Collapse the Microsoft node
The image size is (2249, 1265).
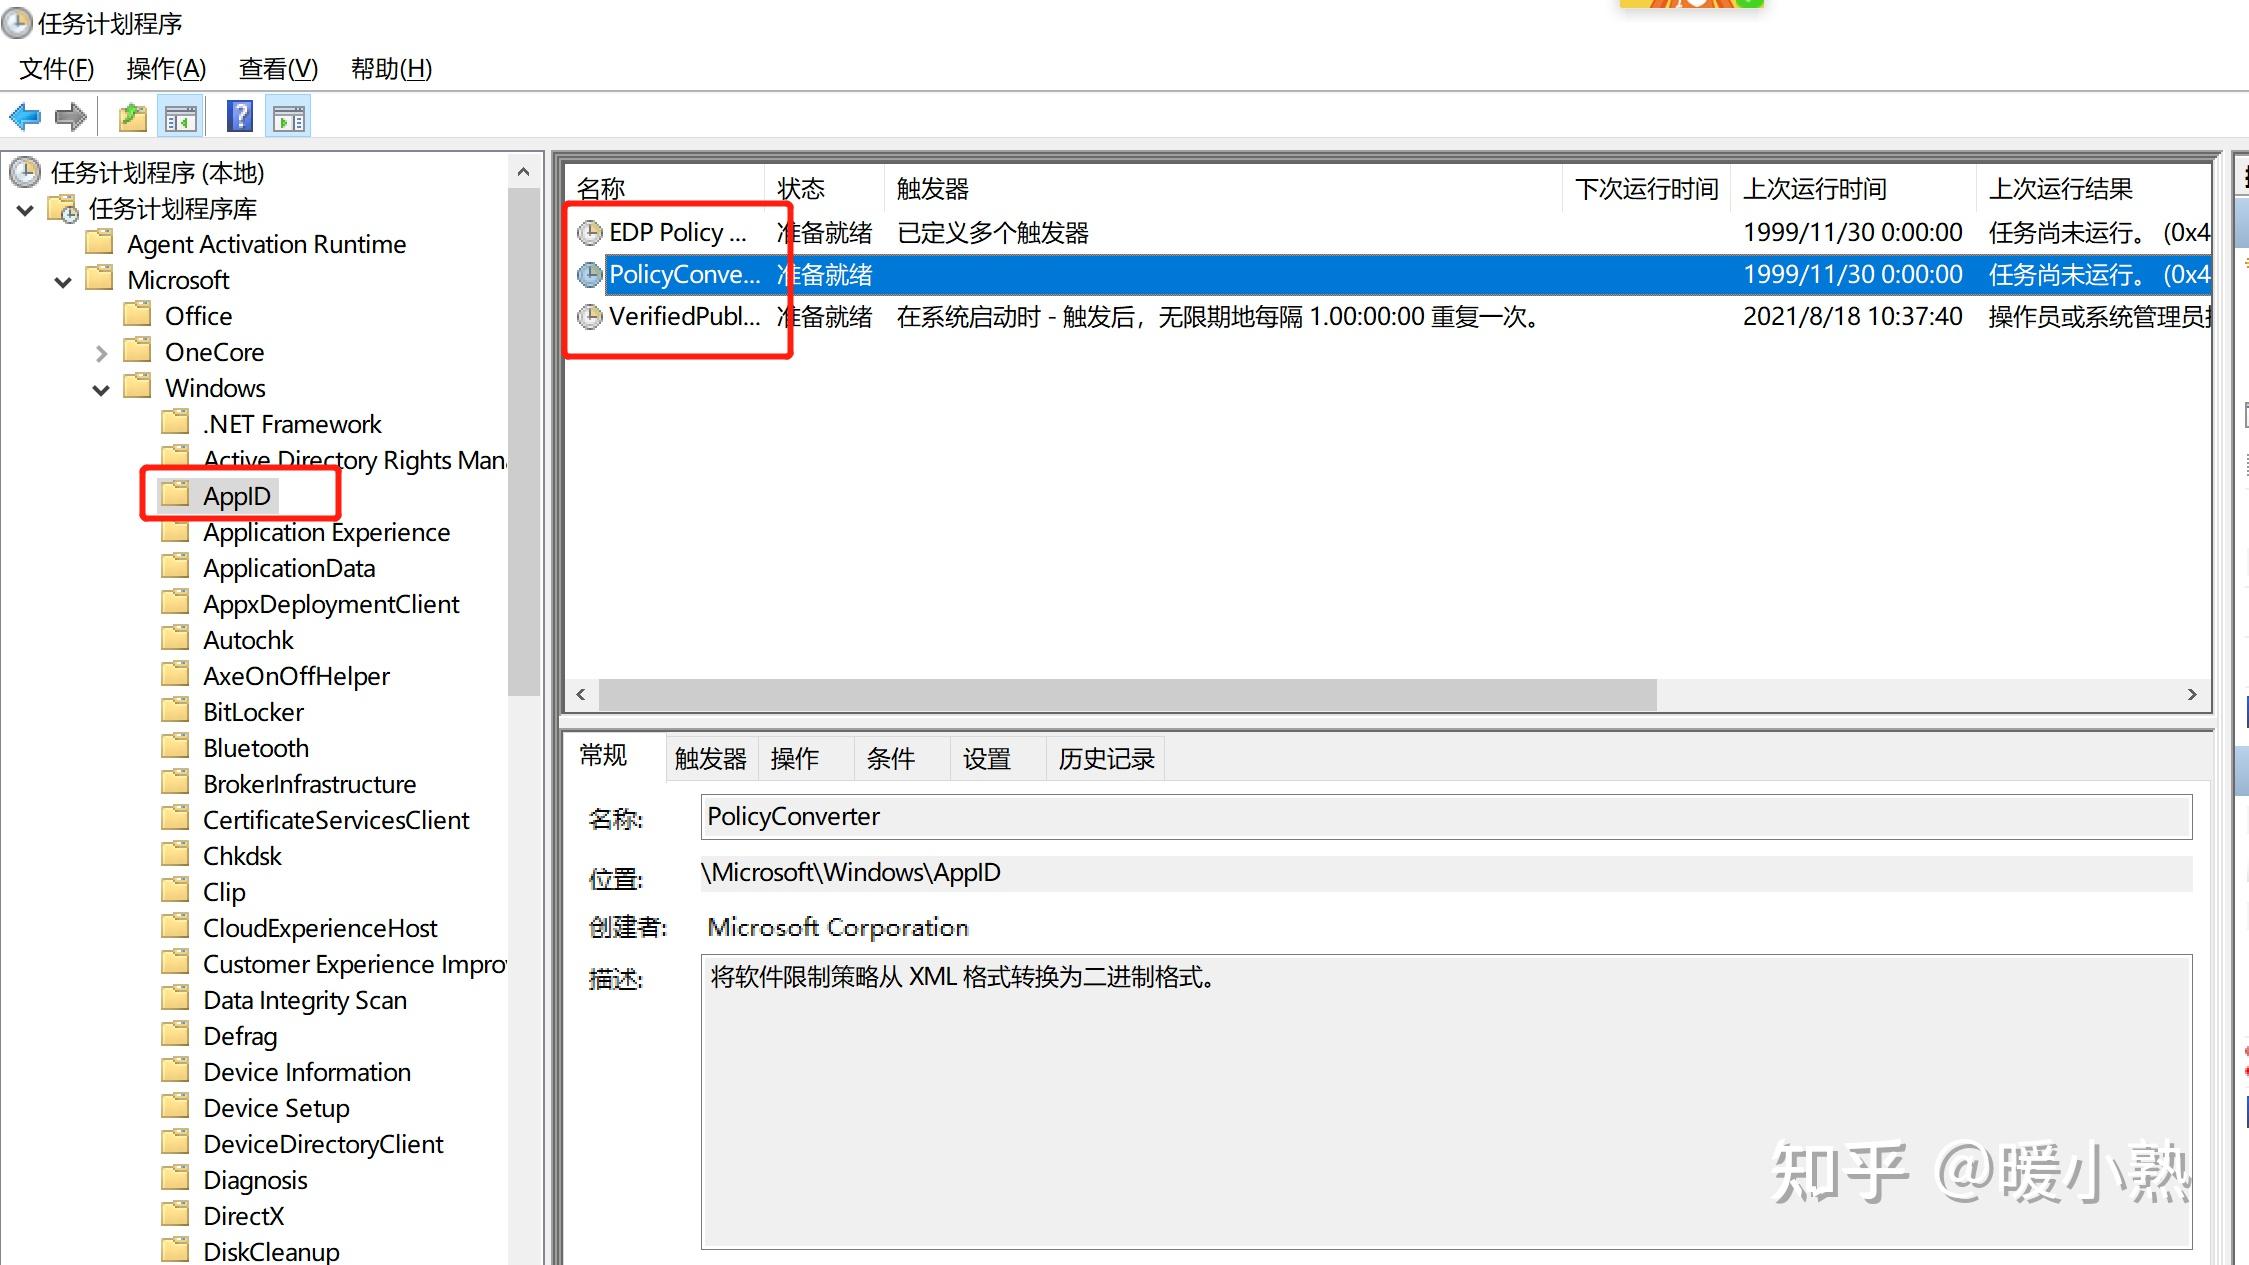point(62,280)
